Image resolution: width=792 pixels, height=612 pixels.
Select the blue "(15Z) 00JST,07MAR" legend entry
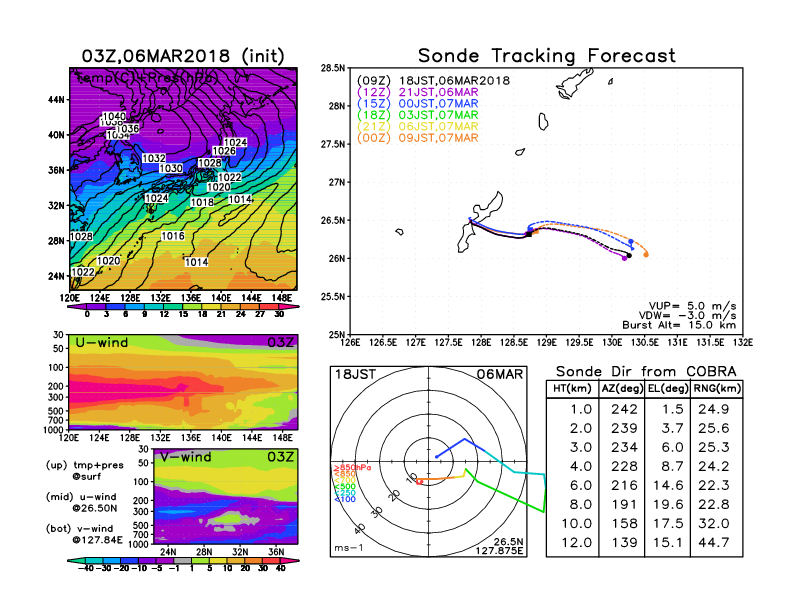click(417, 104)
